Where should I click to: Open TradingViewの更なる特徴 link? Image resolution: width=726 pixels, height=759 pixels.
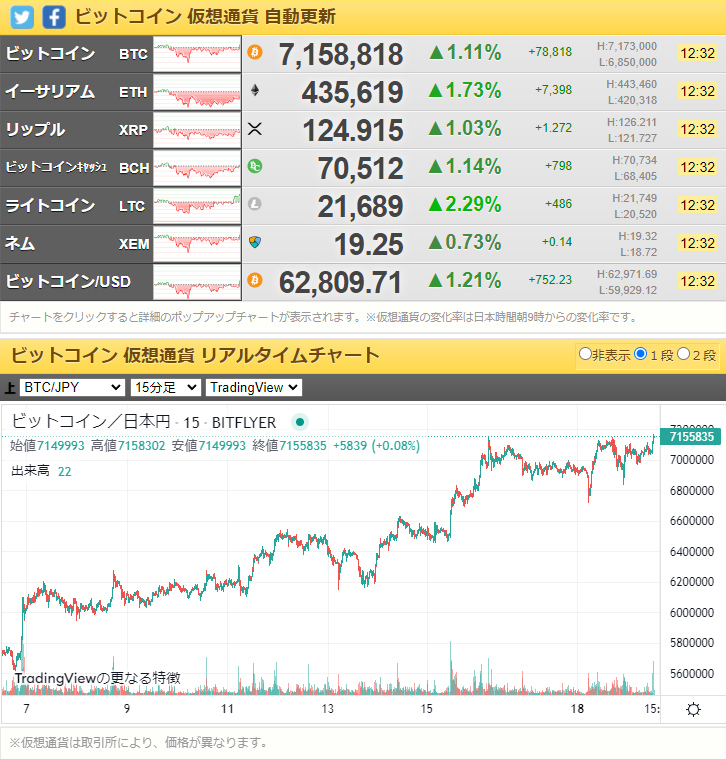[97, 677]
